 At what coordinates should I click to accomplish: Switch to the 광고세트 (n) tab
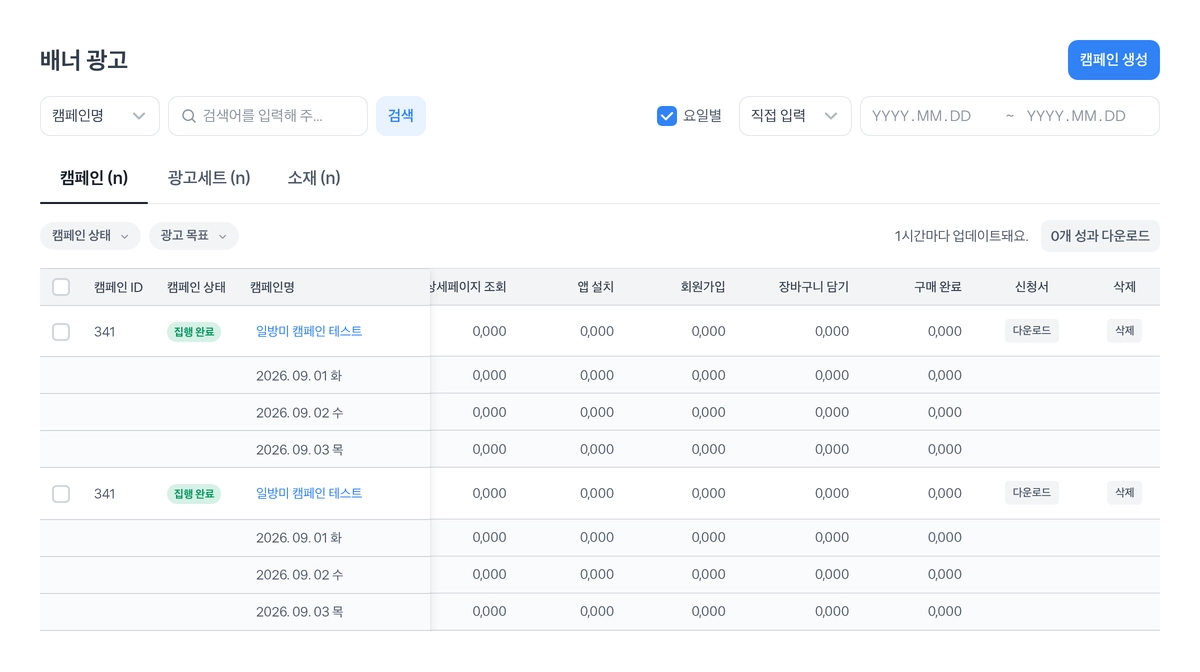coord(209,178)
